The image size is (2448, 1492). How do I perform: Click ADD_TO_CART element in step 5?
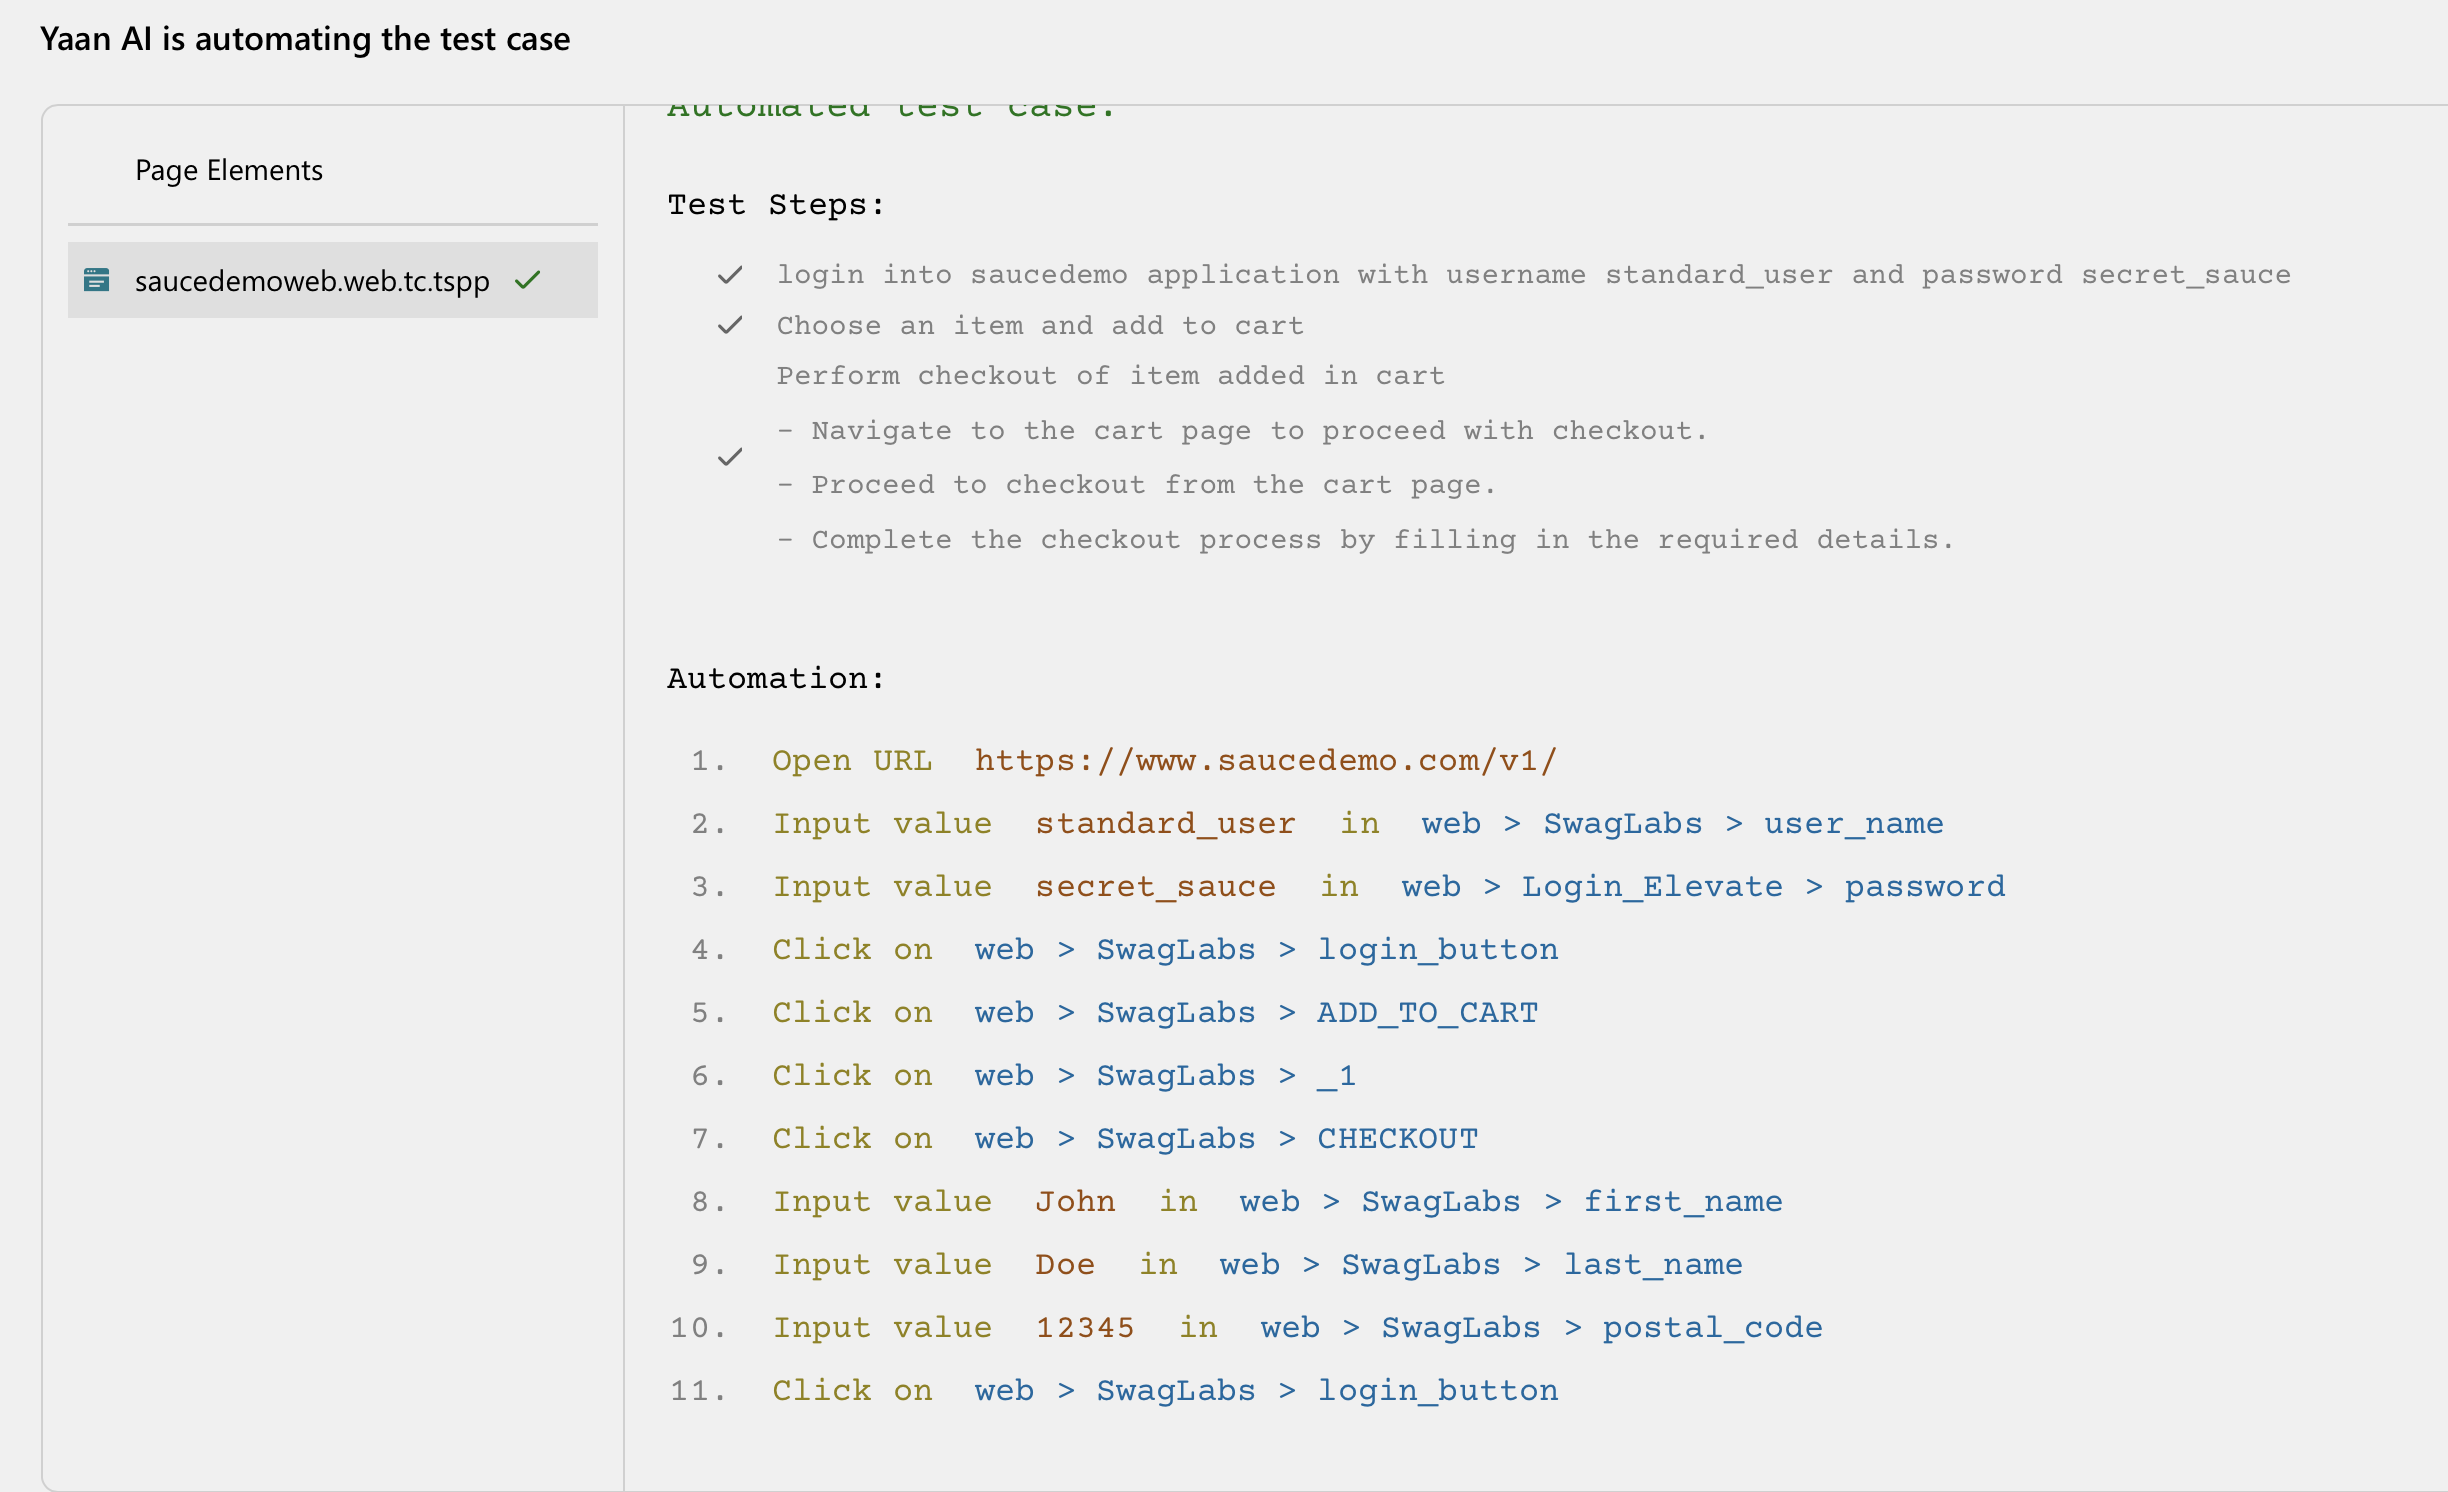(x=1427, y=1013)
